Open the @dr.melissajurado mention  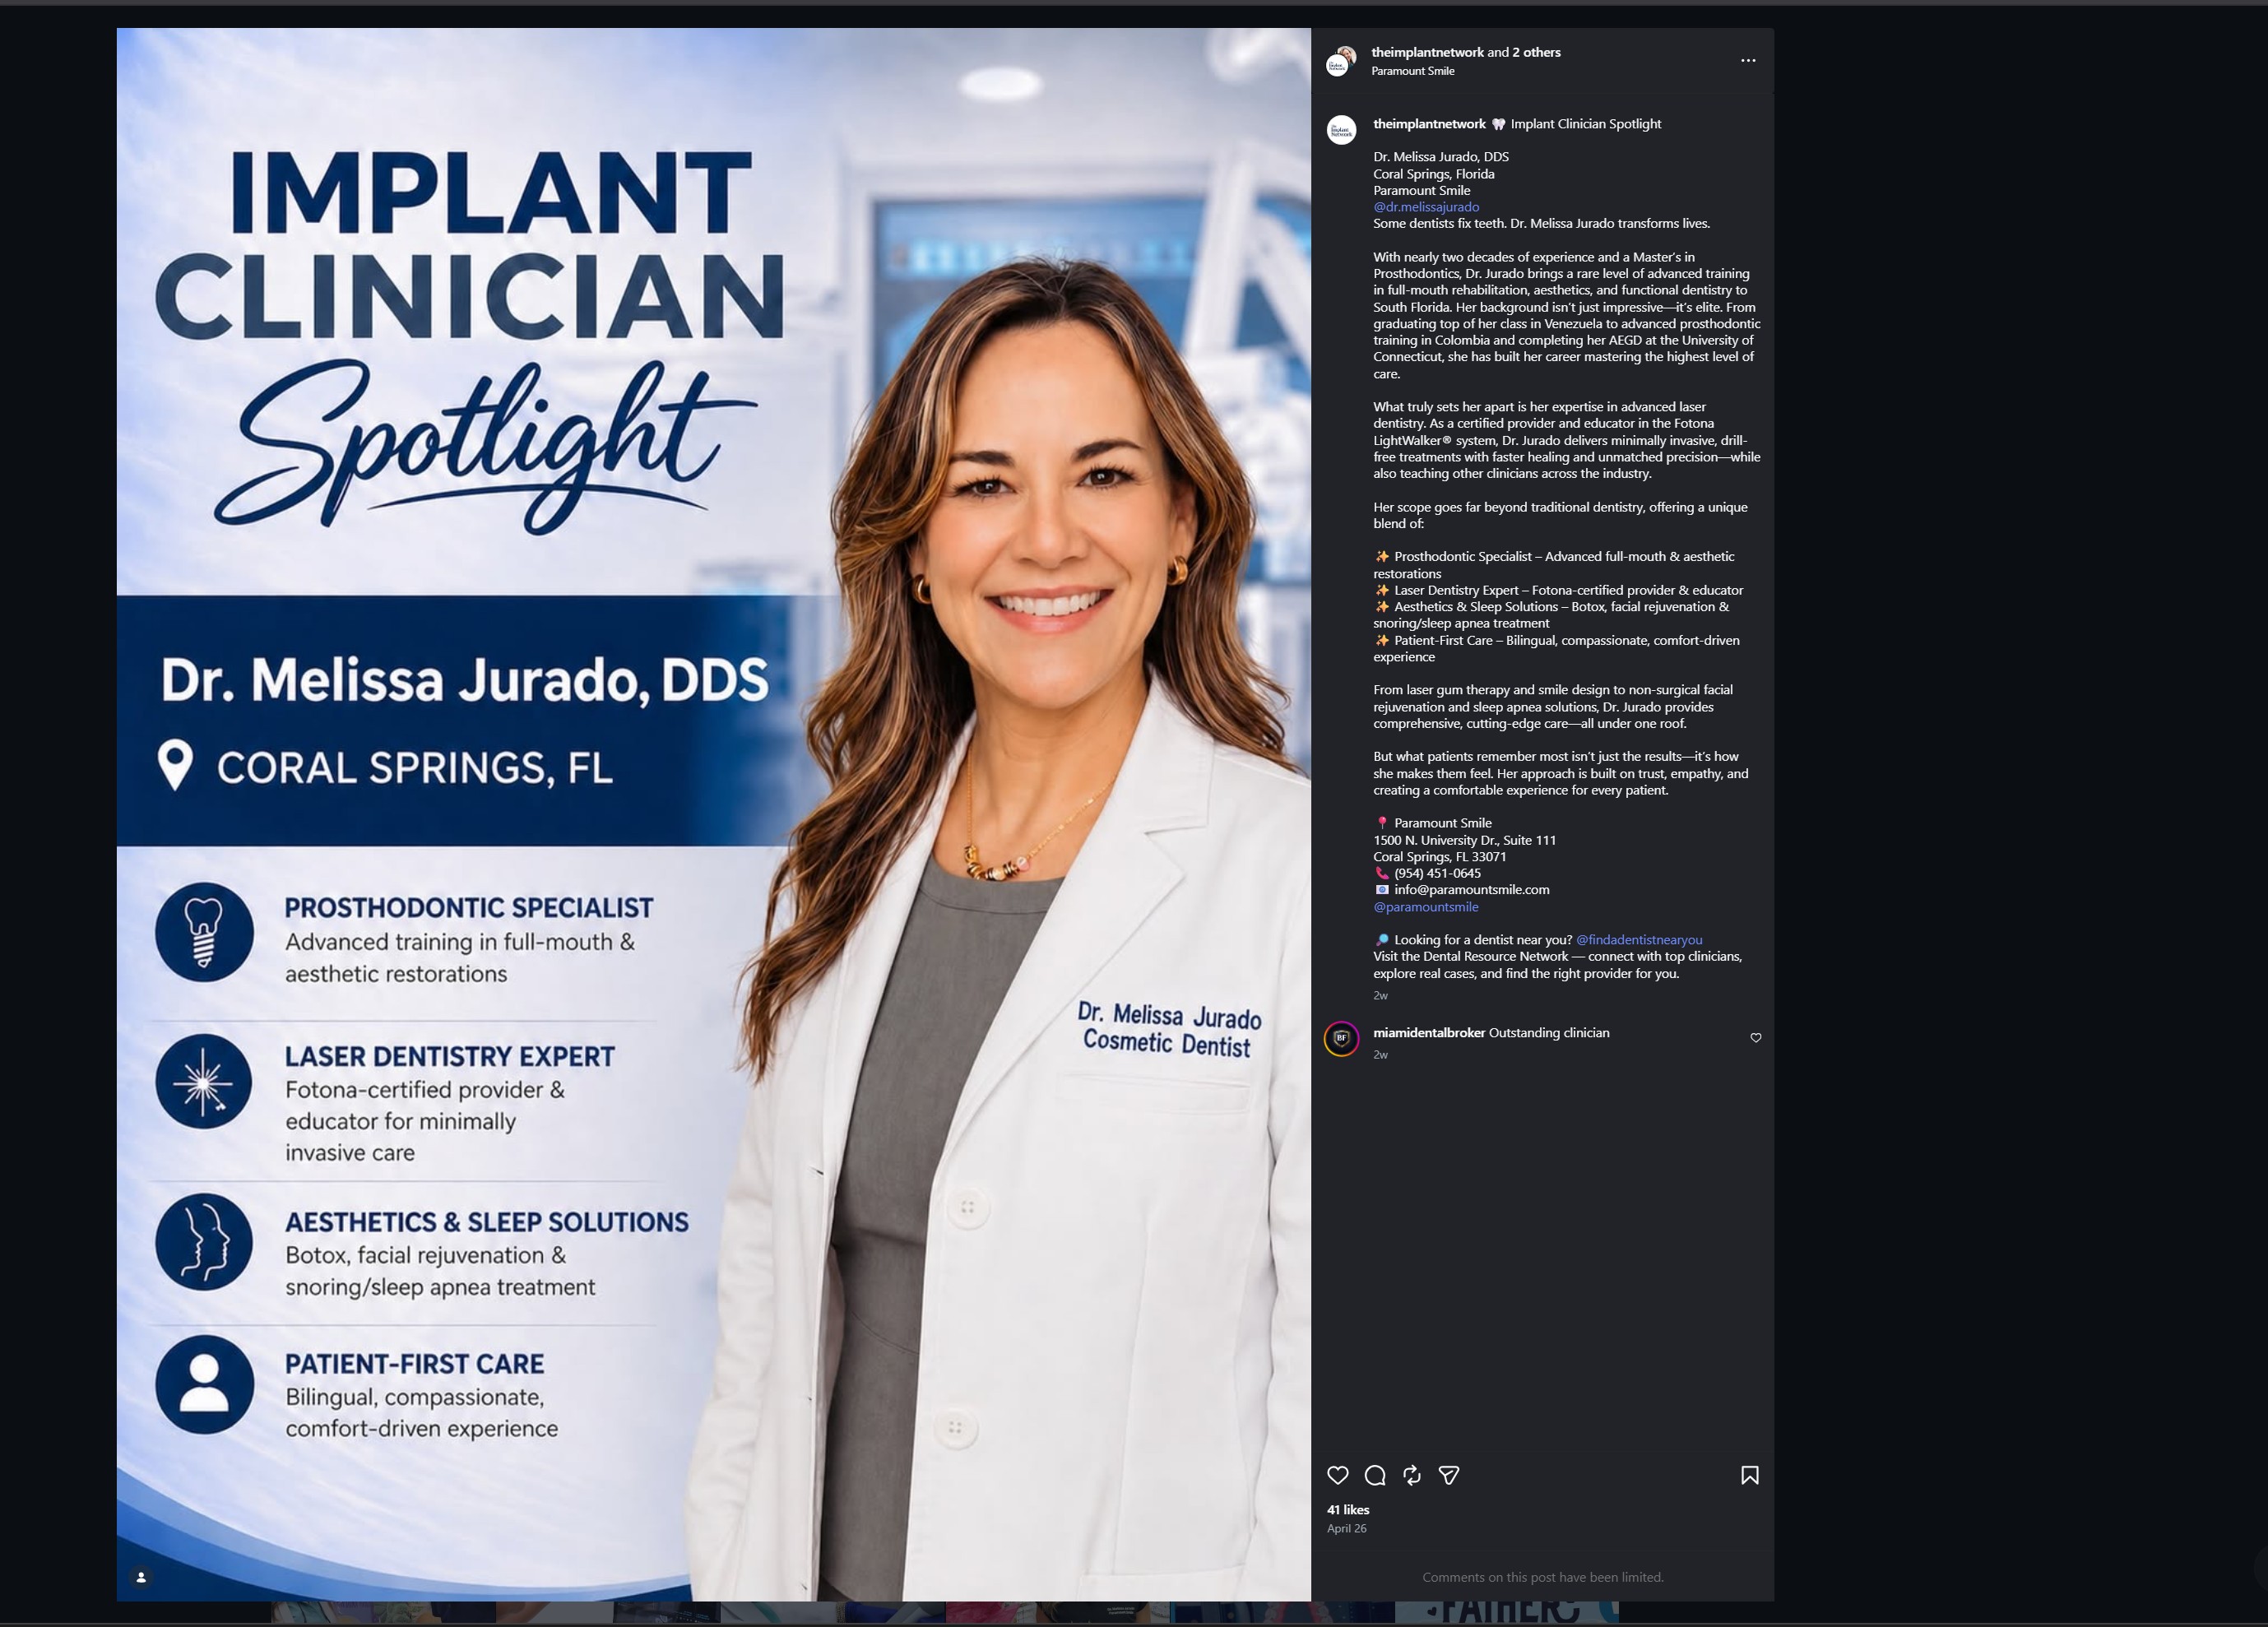(1426, 207)
